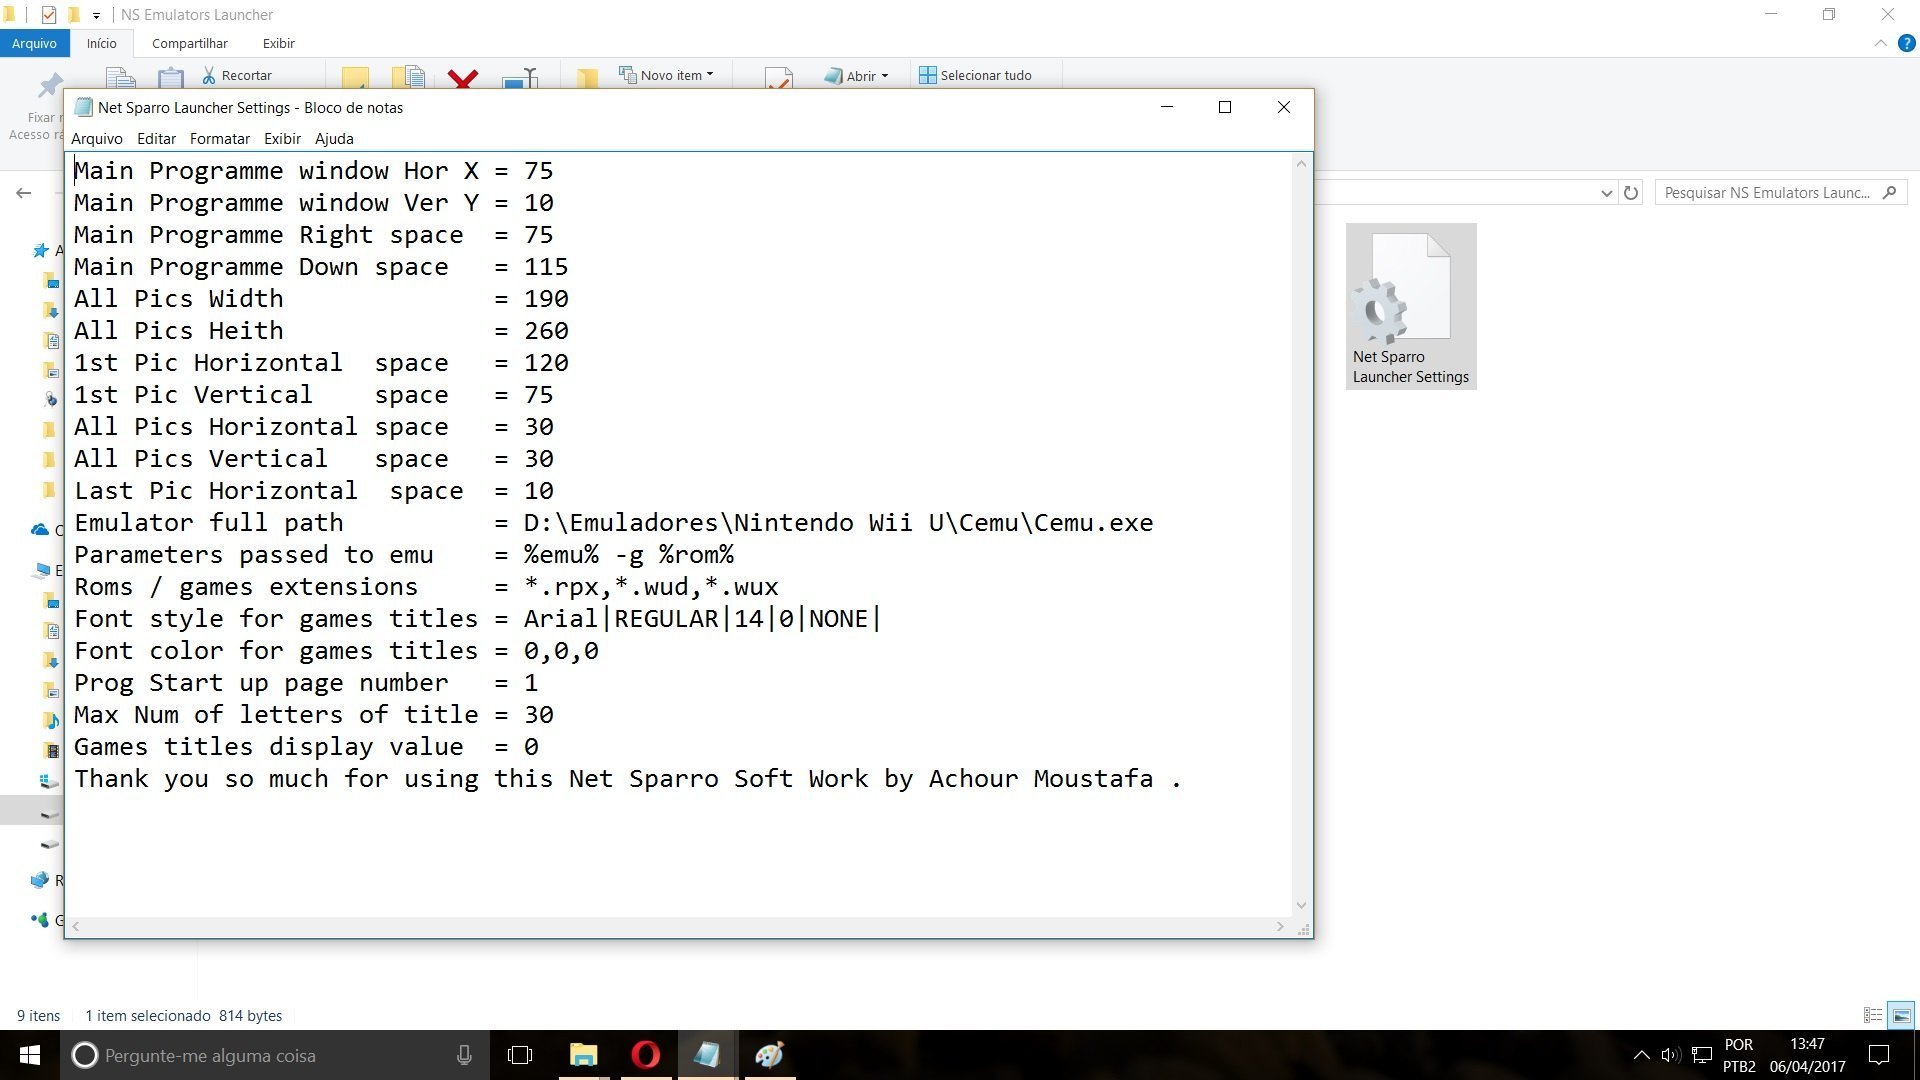Image resolution: width=1920 pixels, height=1080 pixels.
Task: Click the Videos folder icon in navigation pane
Action: [51, 750]
